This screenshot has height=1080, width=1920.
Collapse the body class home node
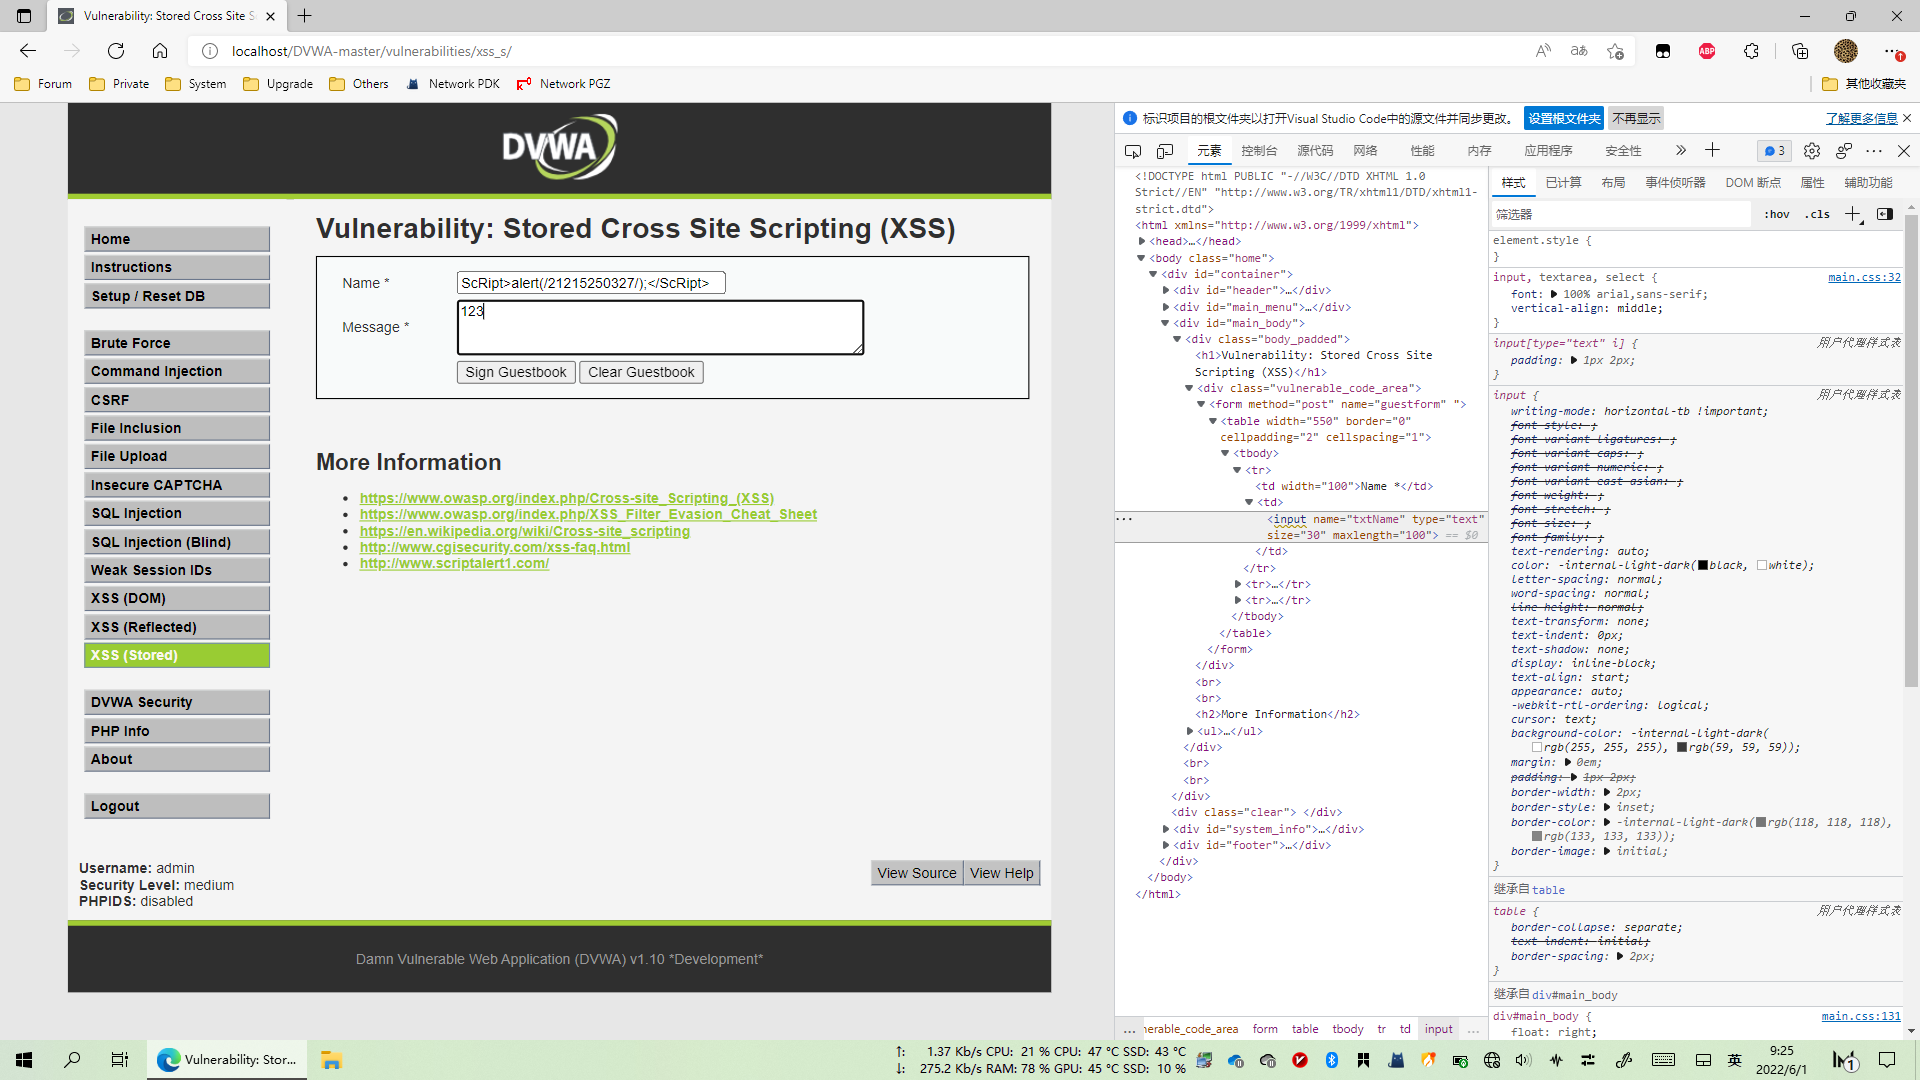click(1141, 258)
